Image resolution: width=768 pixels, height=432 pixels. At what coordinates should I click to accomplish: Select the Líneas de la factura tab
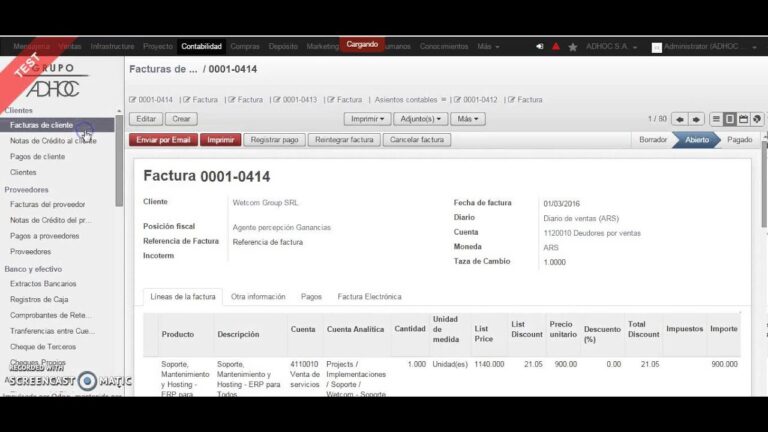(x=183, y=297)
